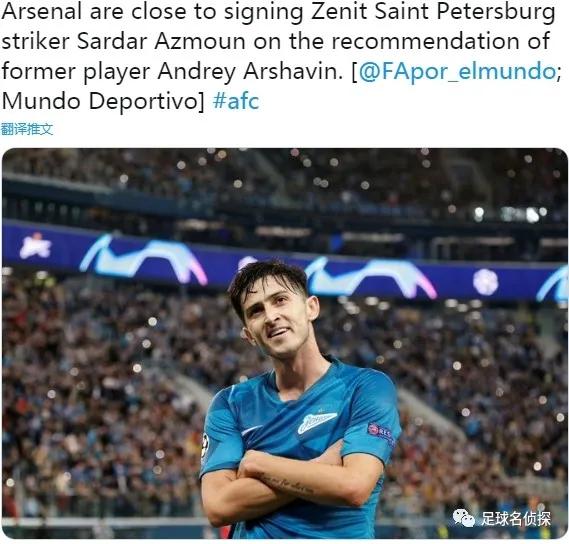
Task: Click the star logo at banner's left end
Action: [x=35, y=246]
